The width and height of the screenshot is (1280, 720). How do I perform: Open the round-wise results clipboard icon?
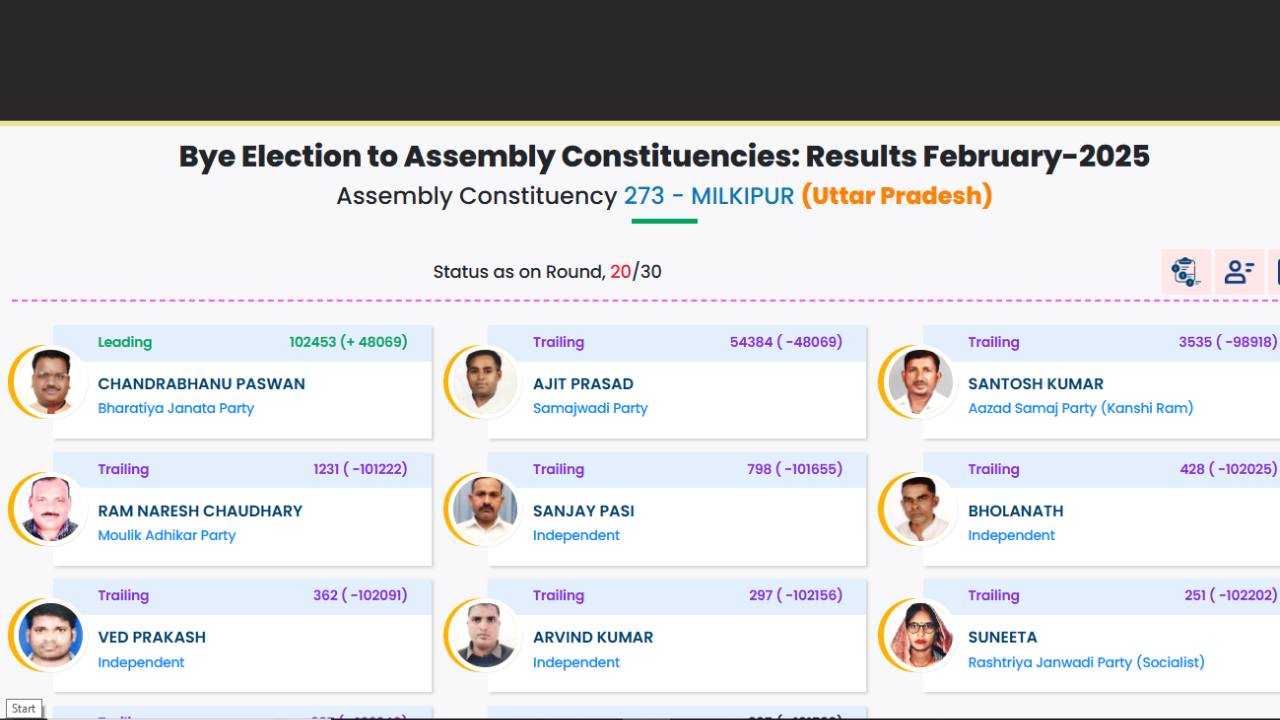(x=1186, y=272)
